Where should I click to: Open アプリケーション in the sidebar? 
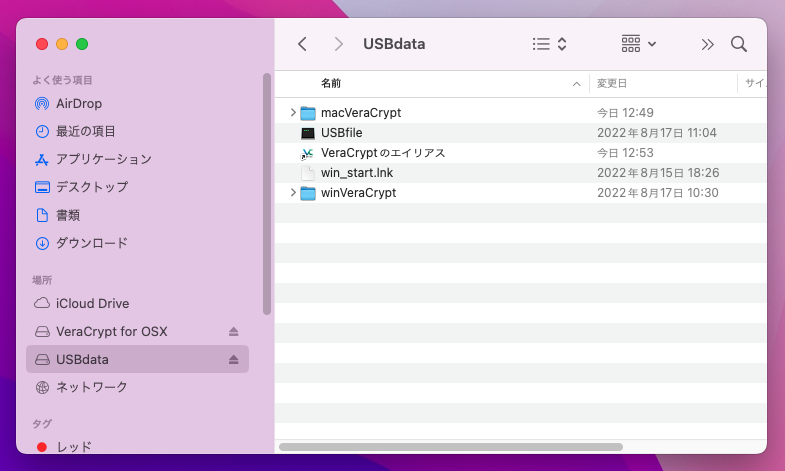click(103, 159)
